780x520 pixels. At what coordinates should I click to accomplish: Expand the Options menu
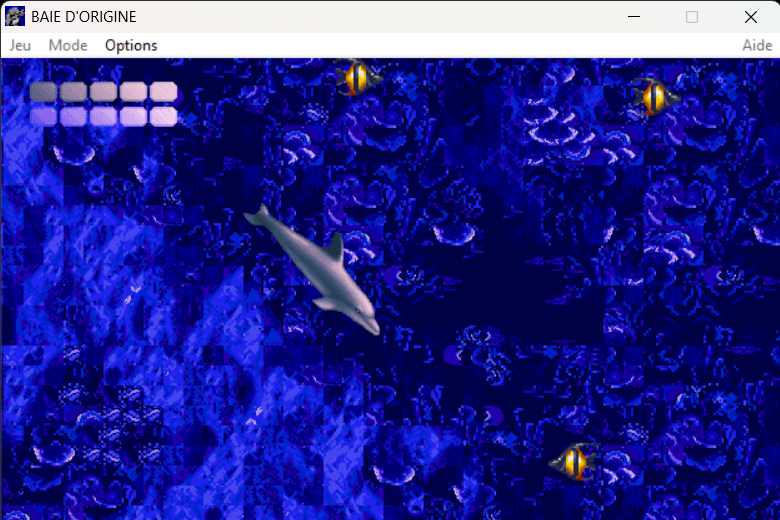[131, 45]
